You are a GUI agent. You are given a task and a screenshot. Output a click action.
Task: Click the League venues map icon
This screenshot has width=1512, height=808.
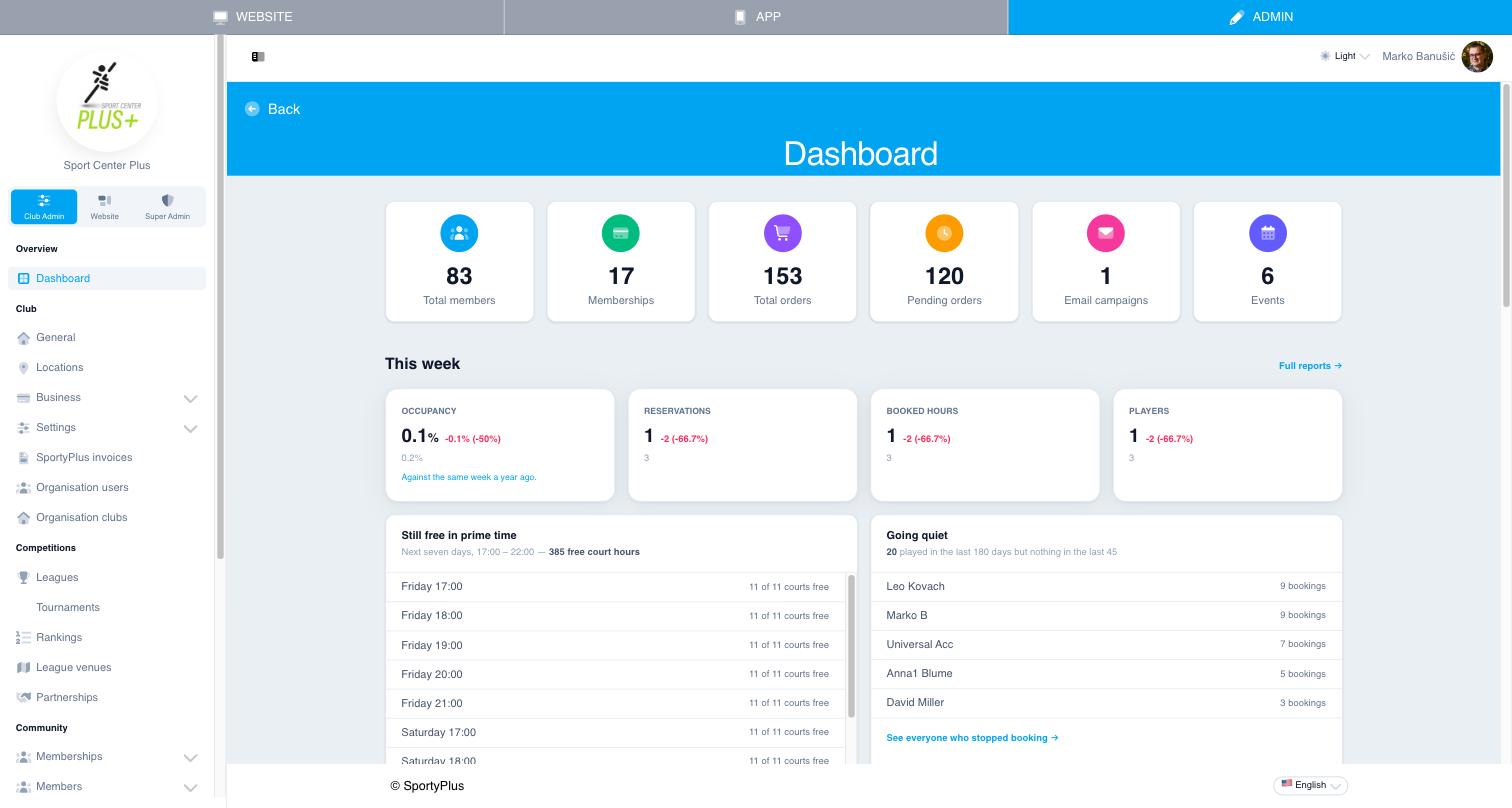(24, 668)
